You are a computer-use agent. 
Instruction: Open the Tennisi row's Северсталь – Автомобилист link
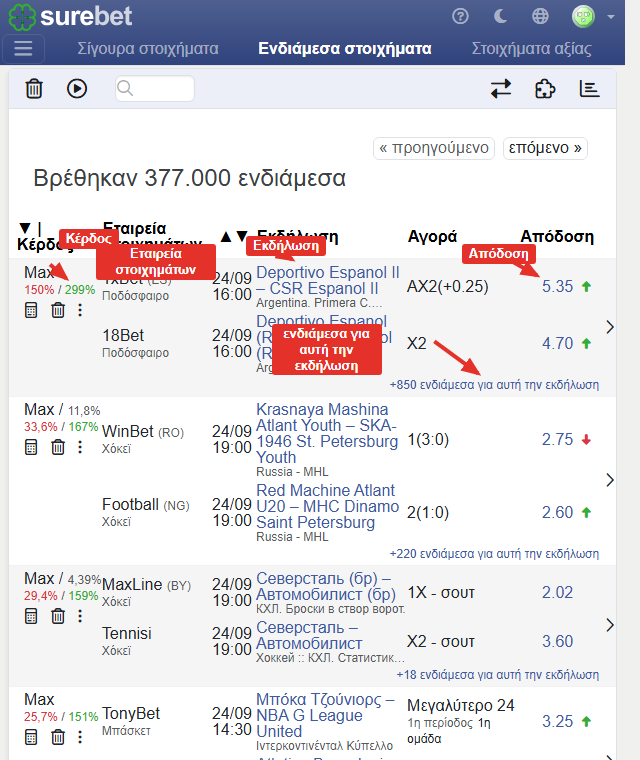point(309,635)
